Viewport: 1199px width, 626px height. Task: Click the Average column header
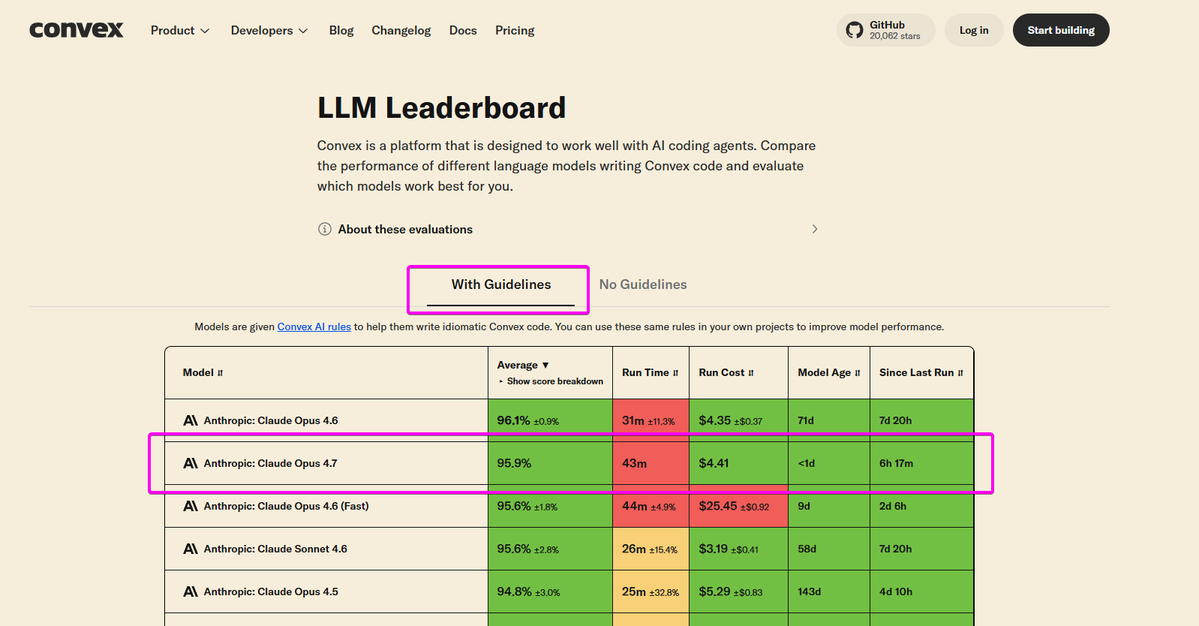[551, 373]
